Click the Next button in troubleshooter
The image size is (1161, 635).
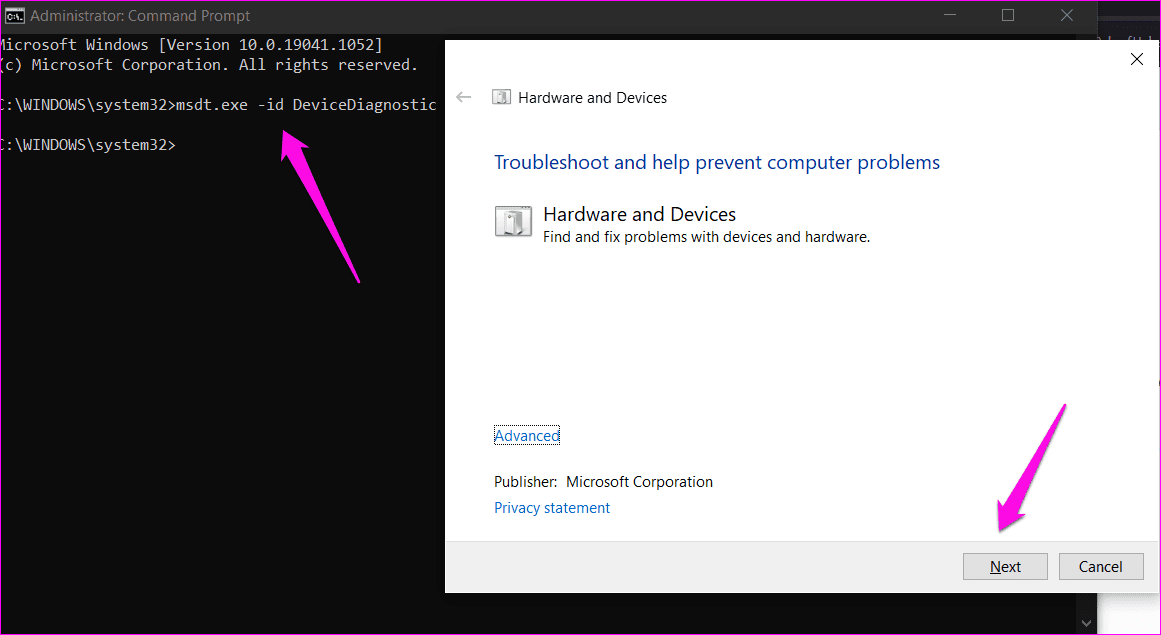tap(1005, 566)
